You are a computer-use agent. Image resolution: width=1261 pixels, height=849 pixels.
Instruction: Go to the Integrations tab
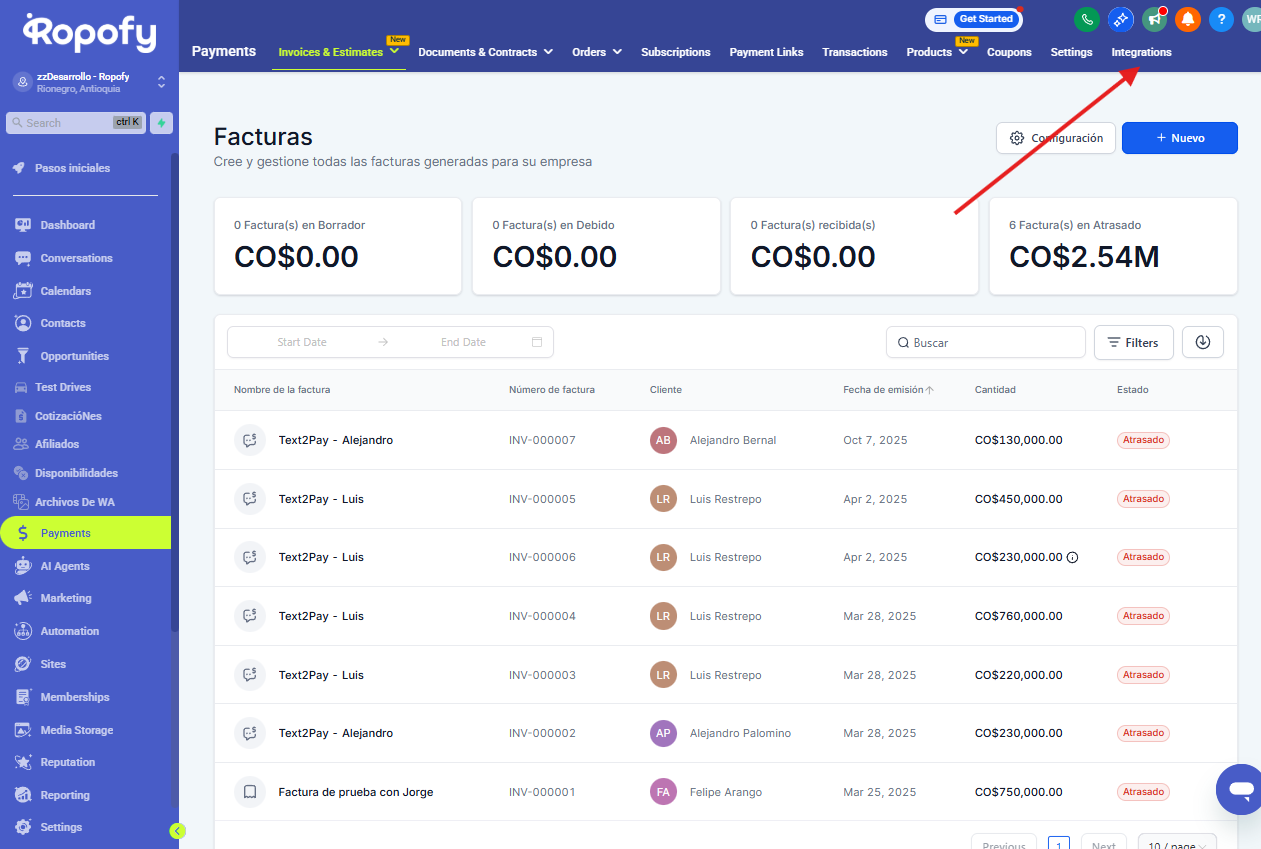(1141, 52)
